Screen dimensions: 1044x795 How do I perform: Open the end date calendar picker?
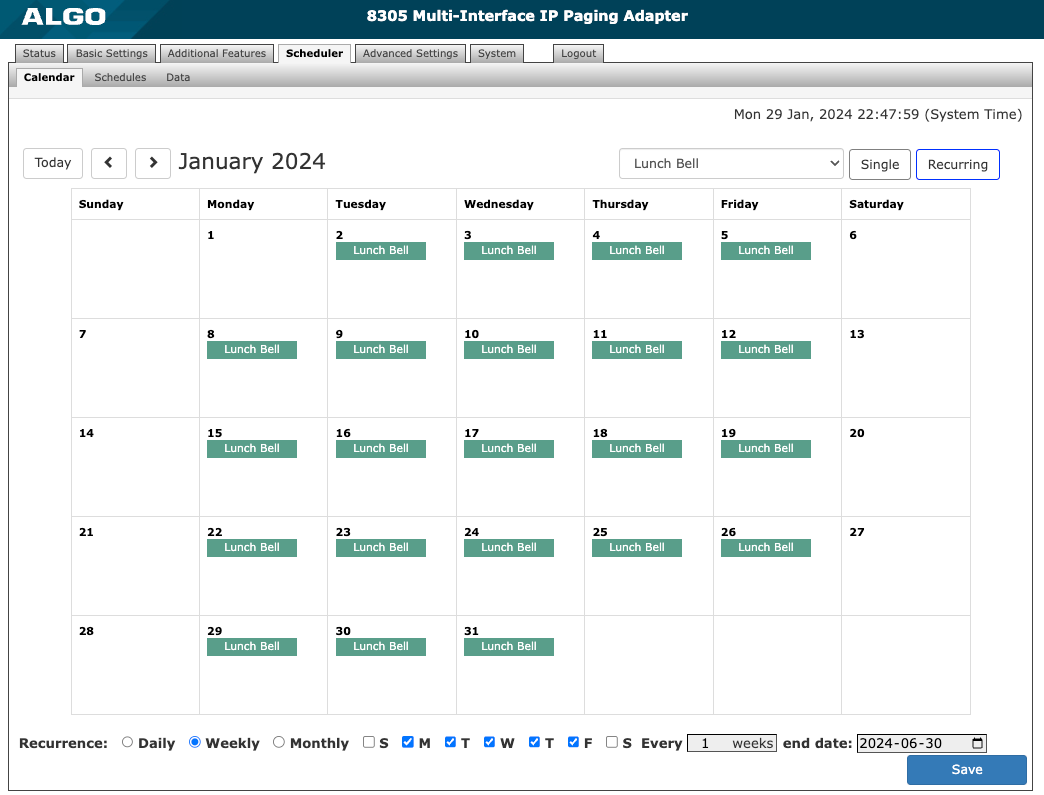pyautogui.click(x=976, y=743)
